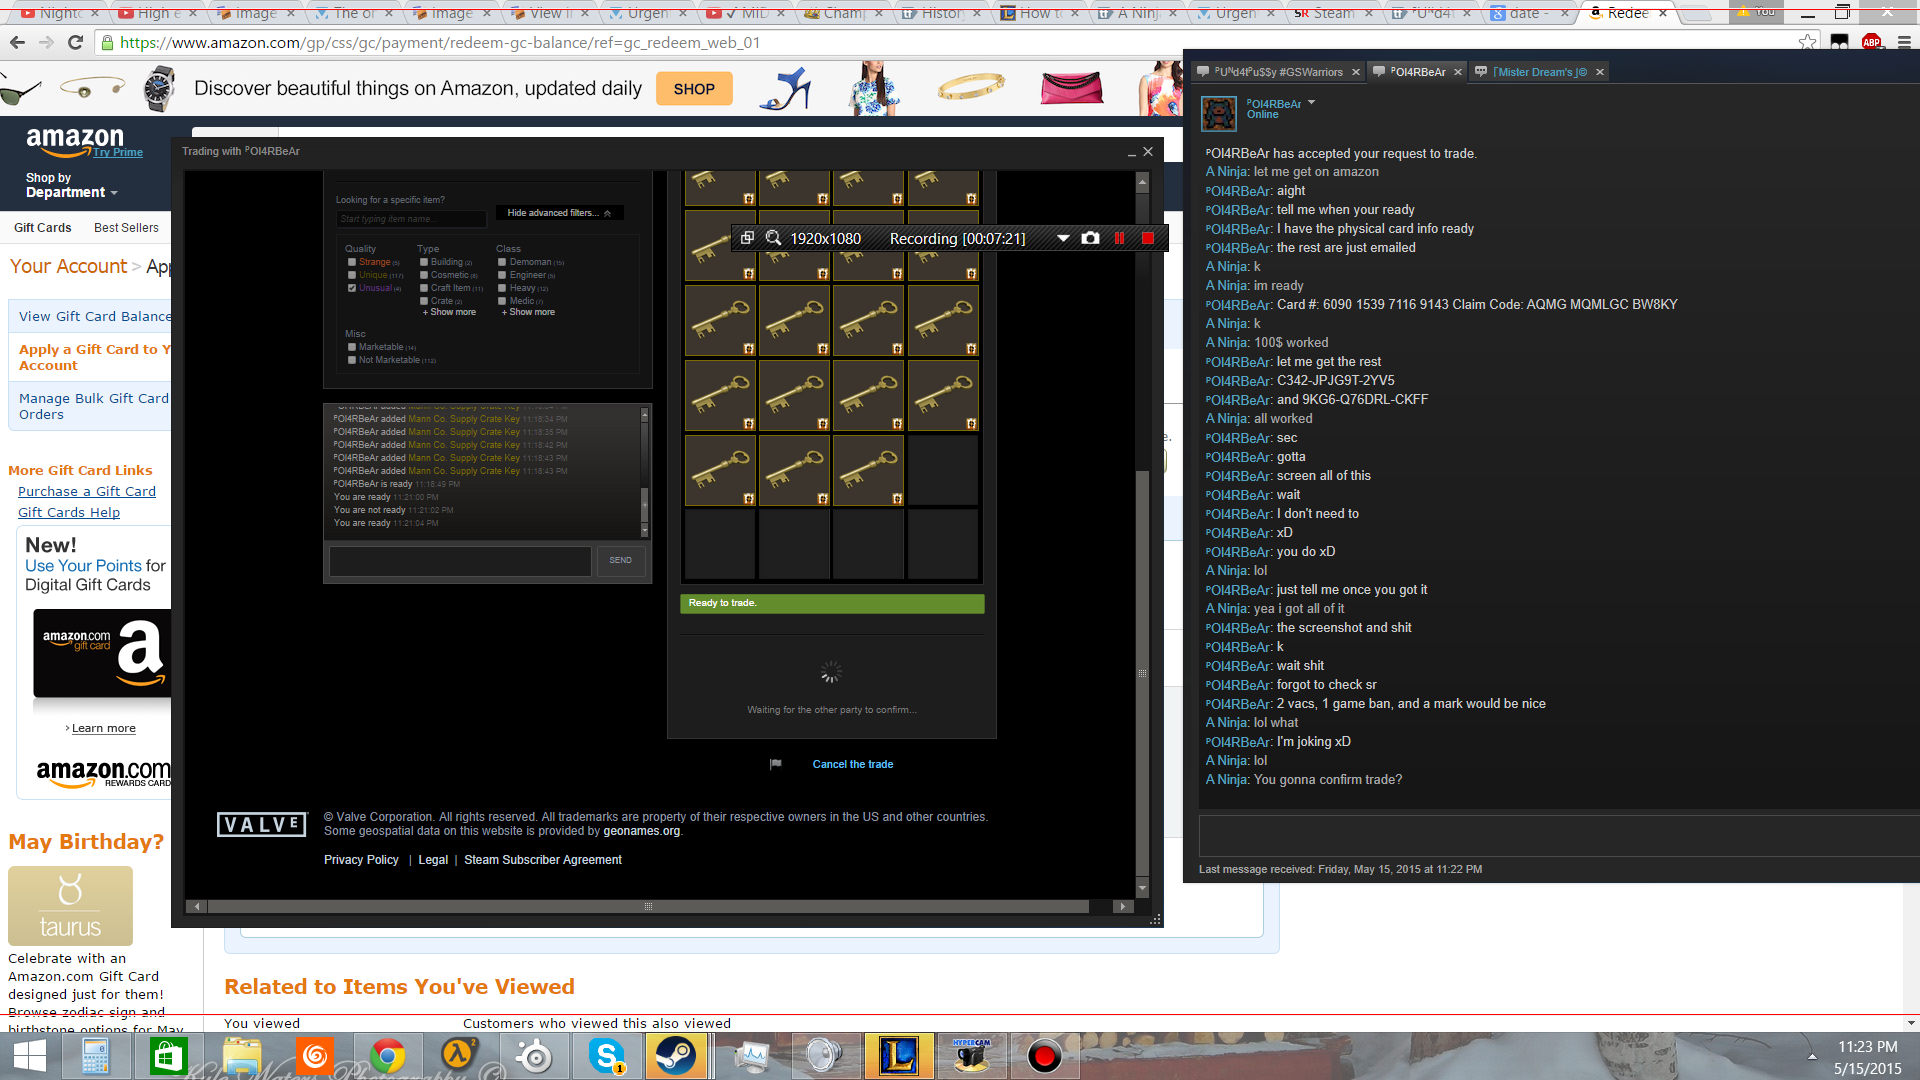Expand Show more under Type
1920x1080 pixels.
[449, 312]
